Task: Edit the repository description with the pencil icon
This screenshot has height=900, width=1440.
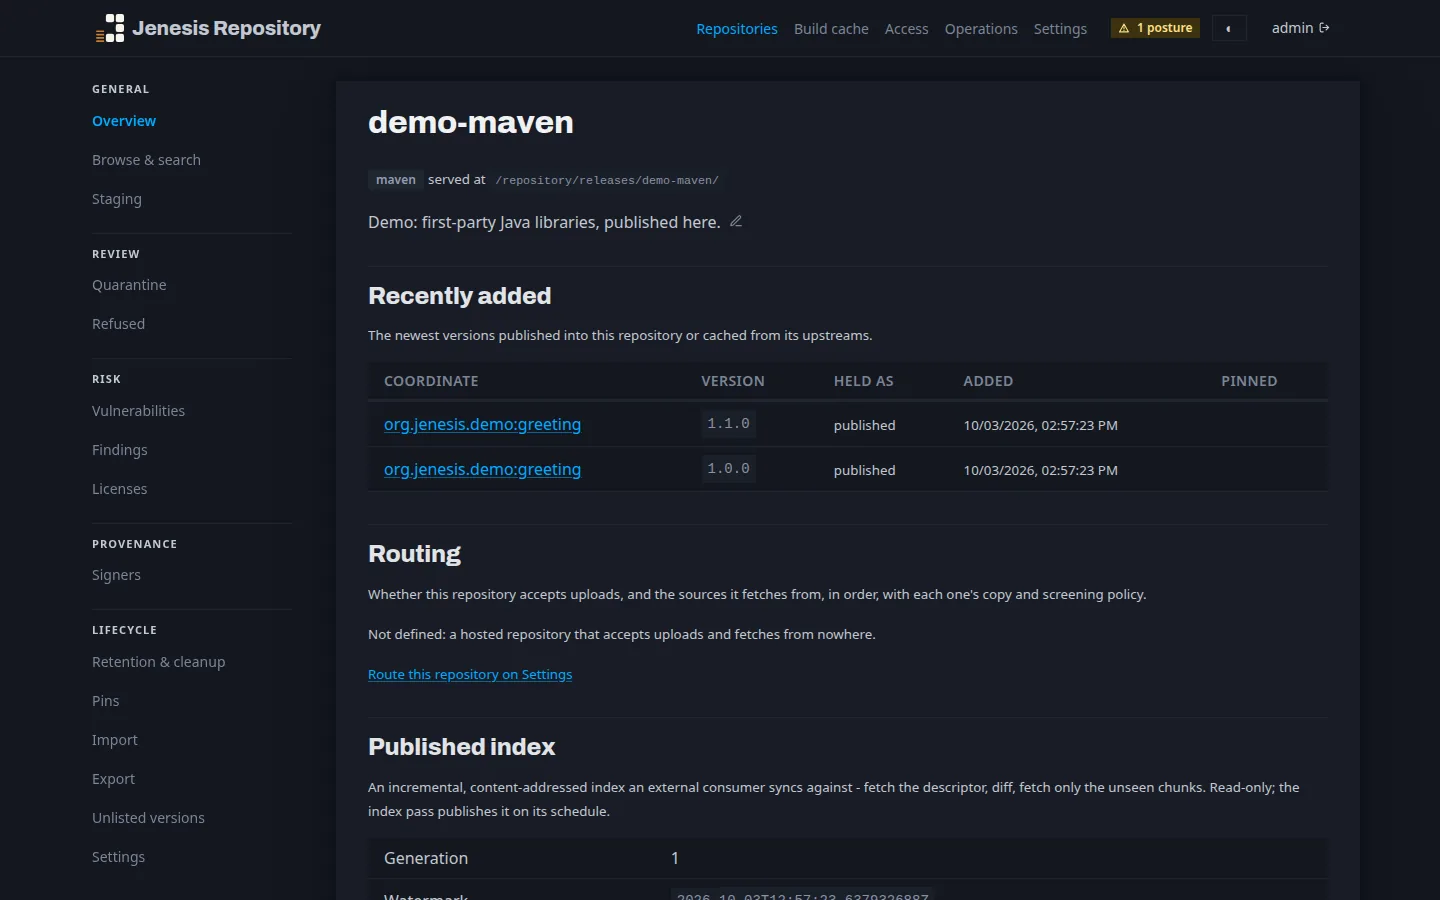Action: [x=736, y=221]
